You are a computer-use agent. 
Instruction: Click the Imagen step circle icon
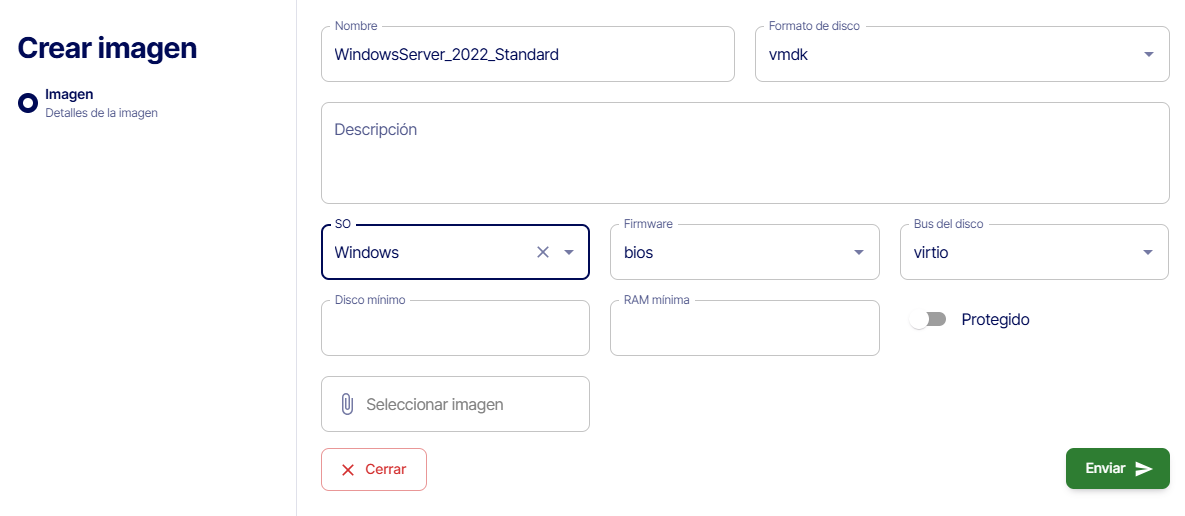point(28,102)
